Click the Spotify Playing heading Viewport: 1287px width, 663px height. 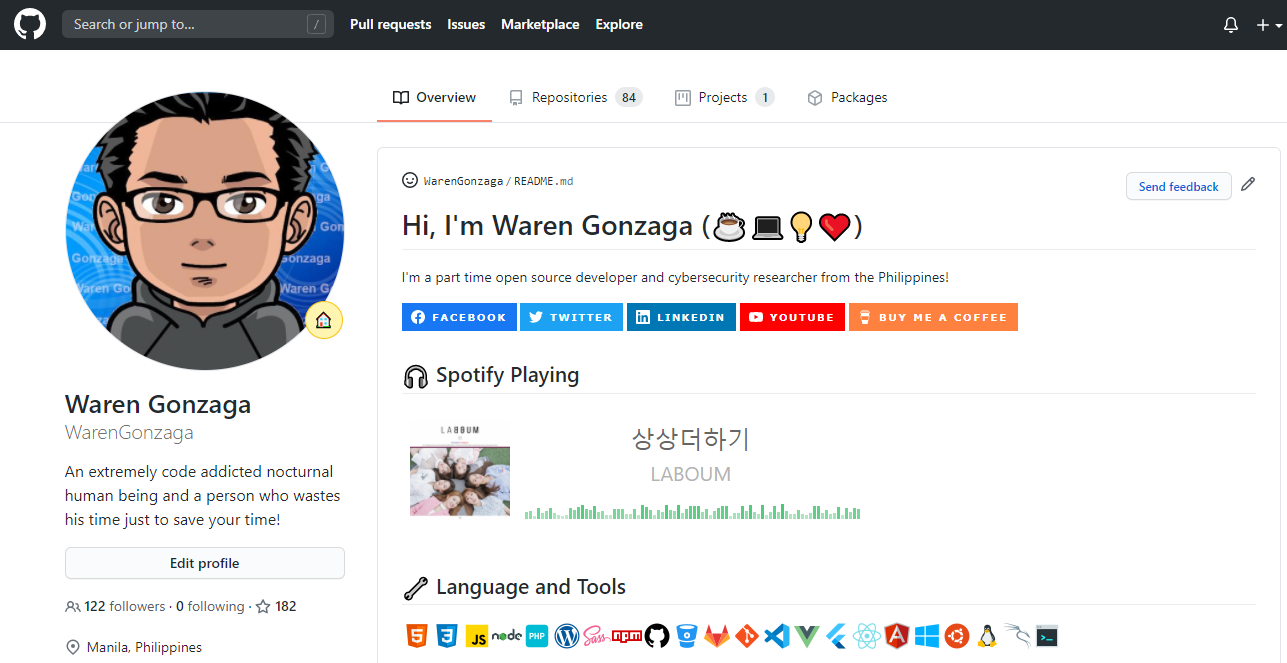[x=507, y=375]
